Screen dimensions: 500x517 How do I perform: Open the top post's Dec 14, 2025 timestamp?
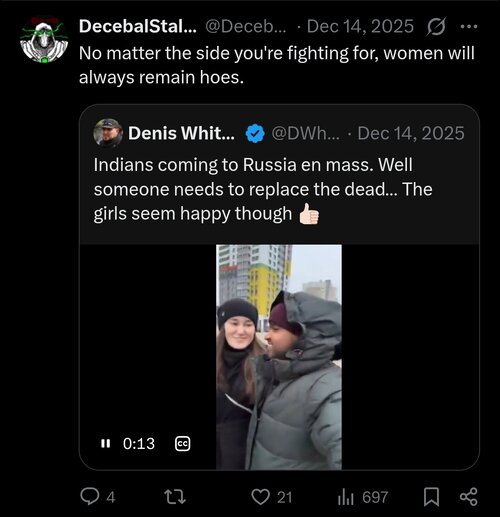(x=360, y=26)
